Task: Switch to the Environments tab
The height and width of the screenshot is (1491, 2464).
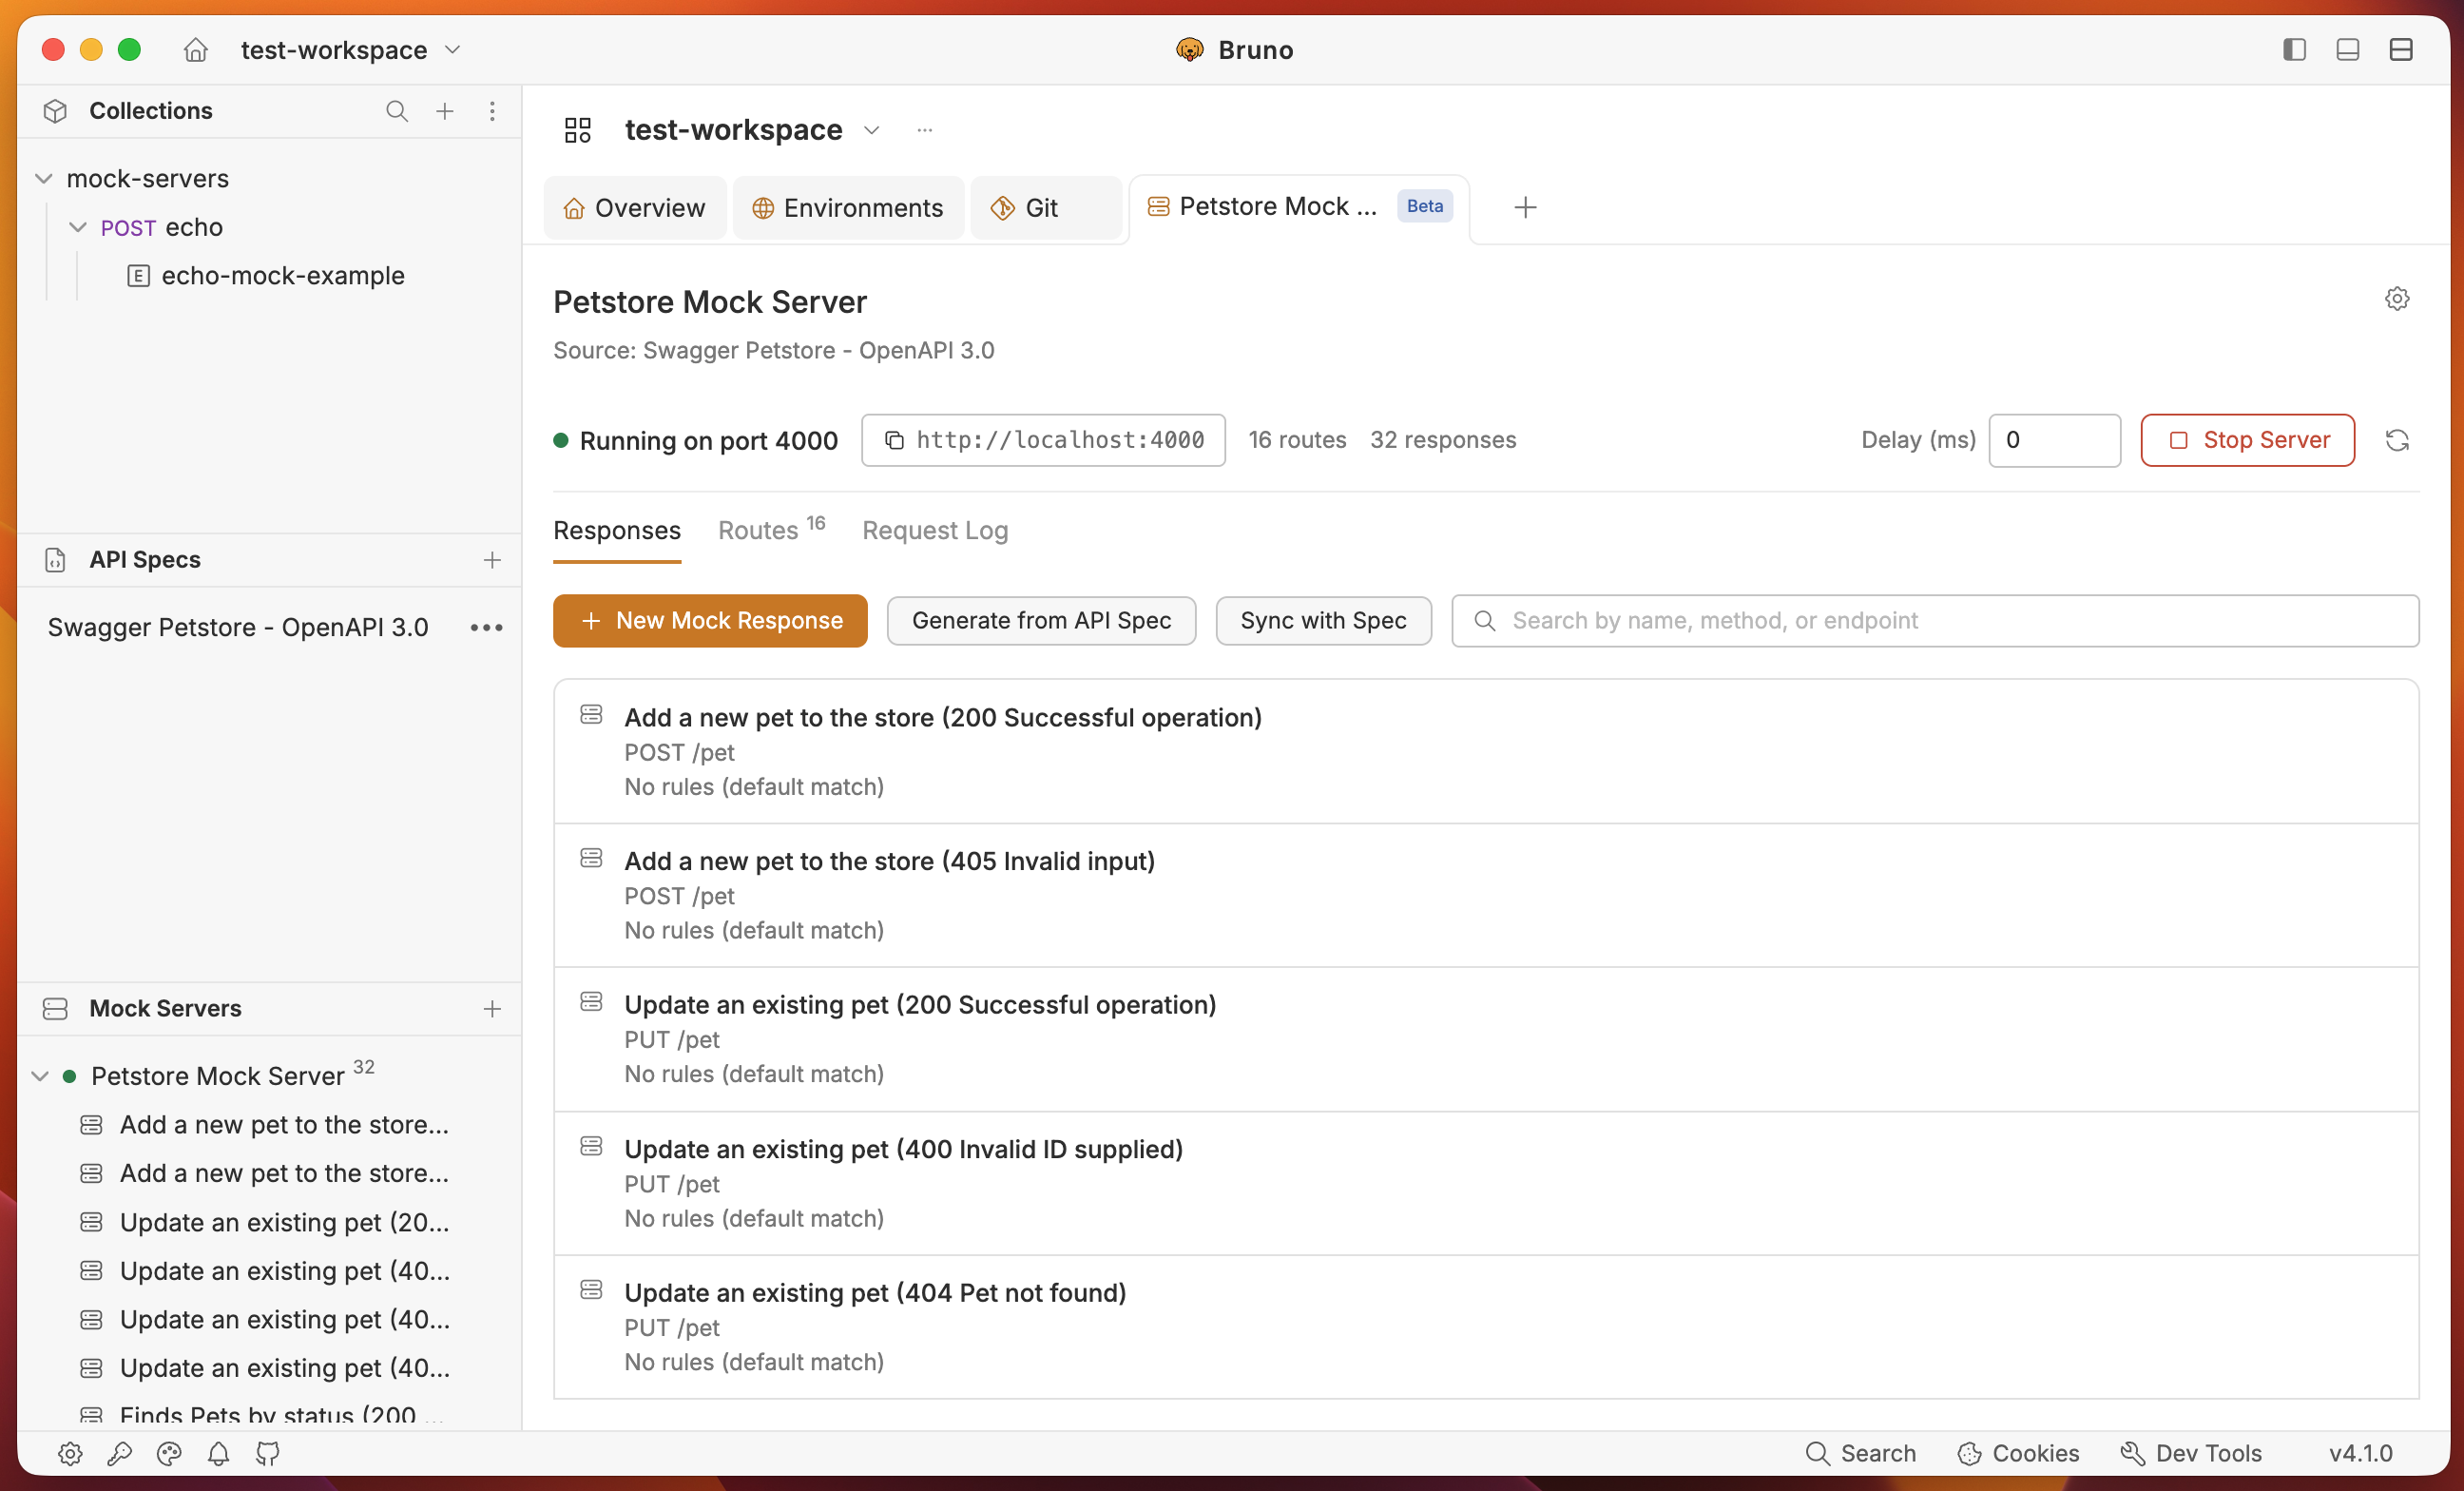Action: coord(848,208)
